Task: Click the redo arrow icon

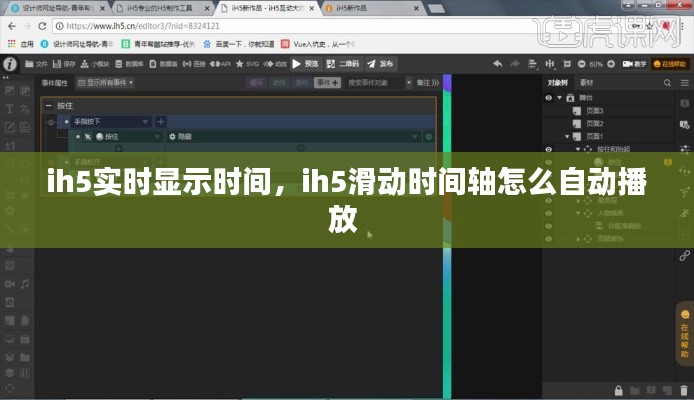Action: pos(515,64)
